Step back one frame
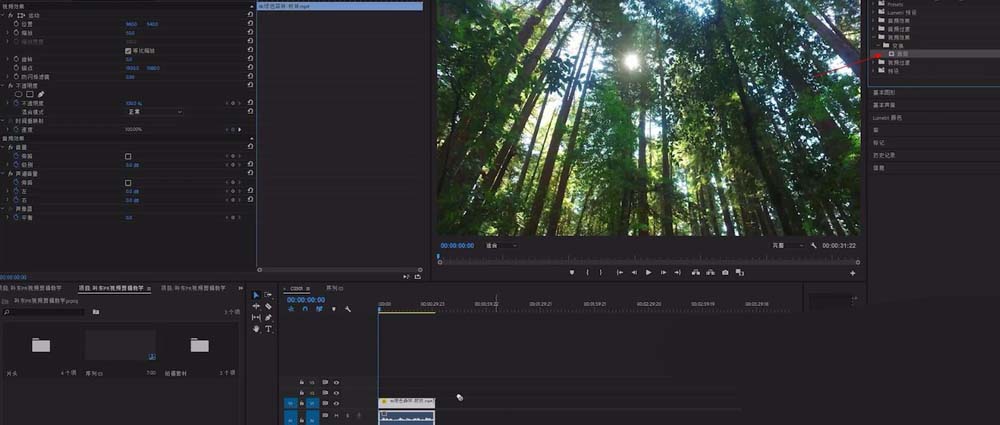The height and width of the screenshot is (425, 1000). (634, 272)
